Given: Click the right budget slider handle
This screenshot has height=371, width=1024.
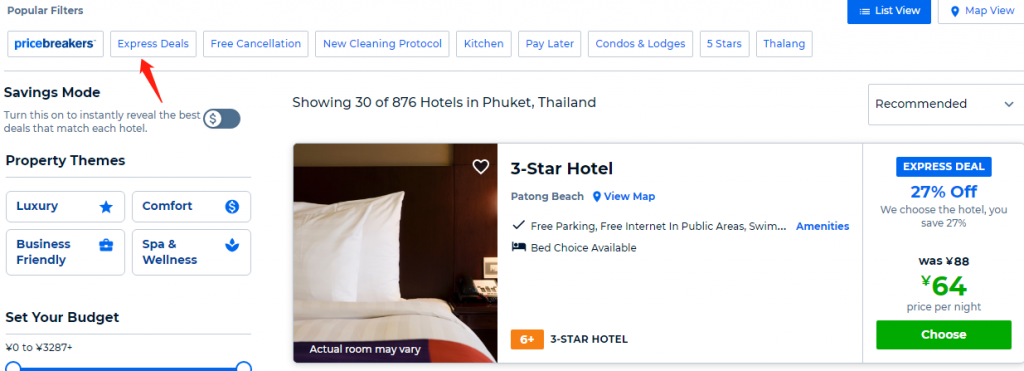Looking at the screenshot, I should point(244,367).
